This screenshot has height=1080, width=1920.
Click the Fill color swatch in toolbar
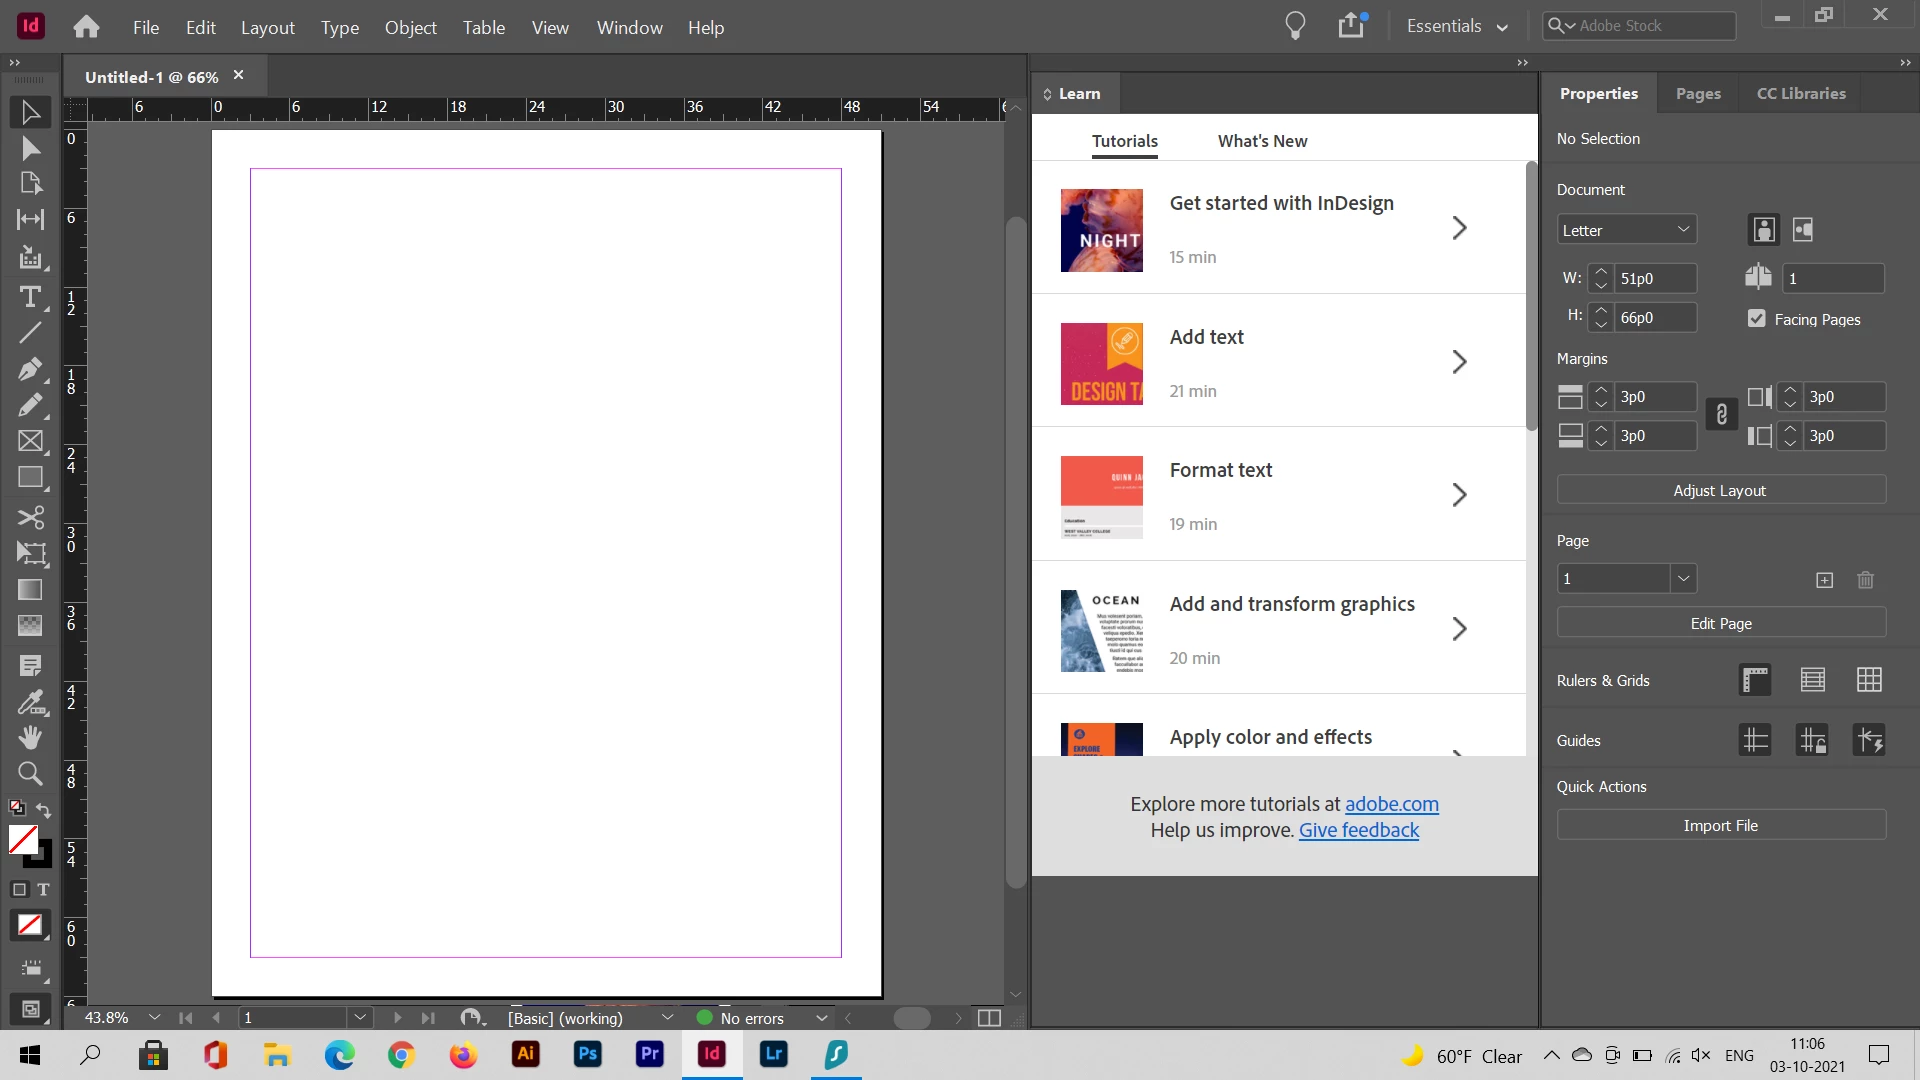(x=23, y=839)
